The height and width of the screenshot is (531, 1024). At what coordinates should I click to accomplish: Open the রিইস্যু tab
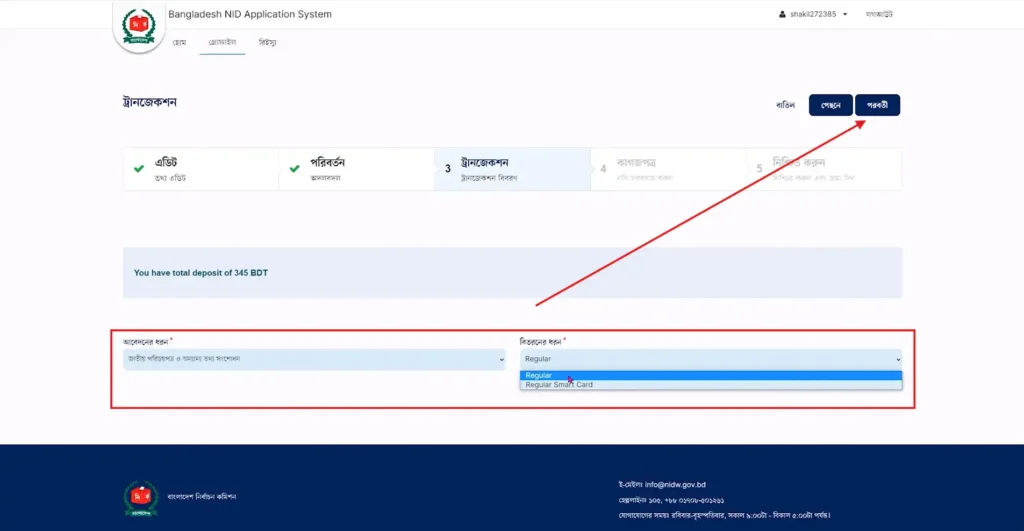coord(267,42)
